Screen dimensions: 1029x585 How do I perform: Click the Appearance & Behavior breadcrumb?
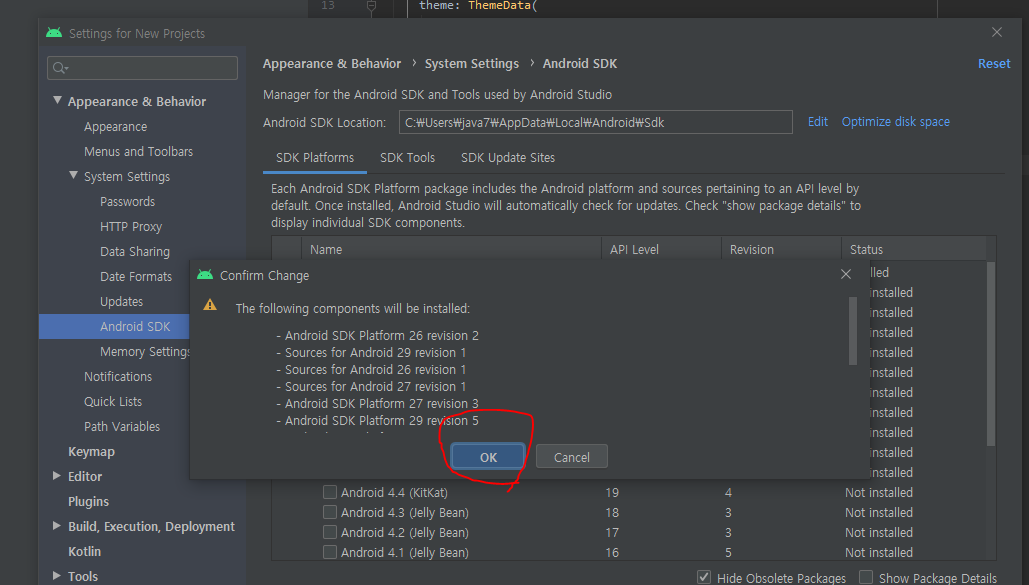click(331, 64)
